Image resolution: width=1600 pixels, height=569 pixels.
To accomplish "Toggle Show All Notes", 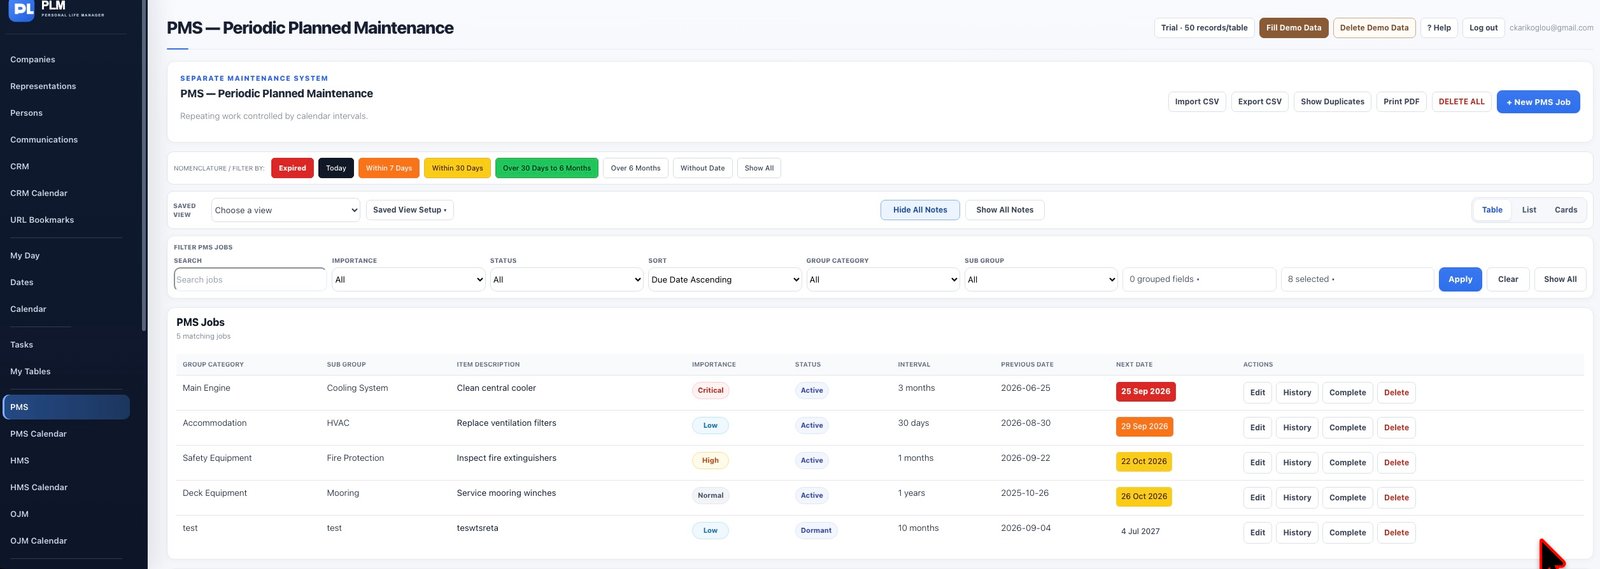I will (x=1005, y=210).
